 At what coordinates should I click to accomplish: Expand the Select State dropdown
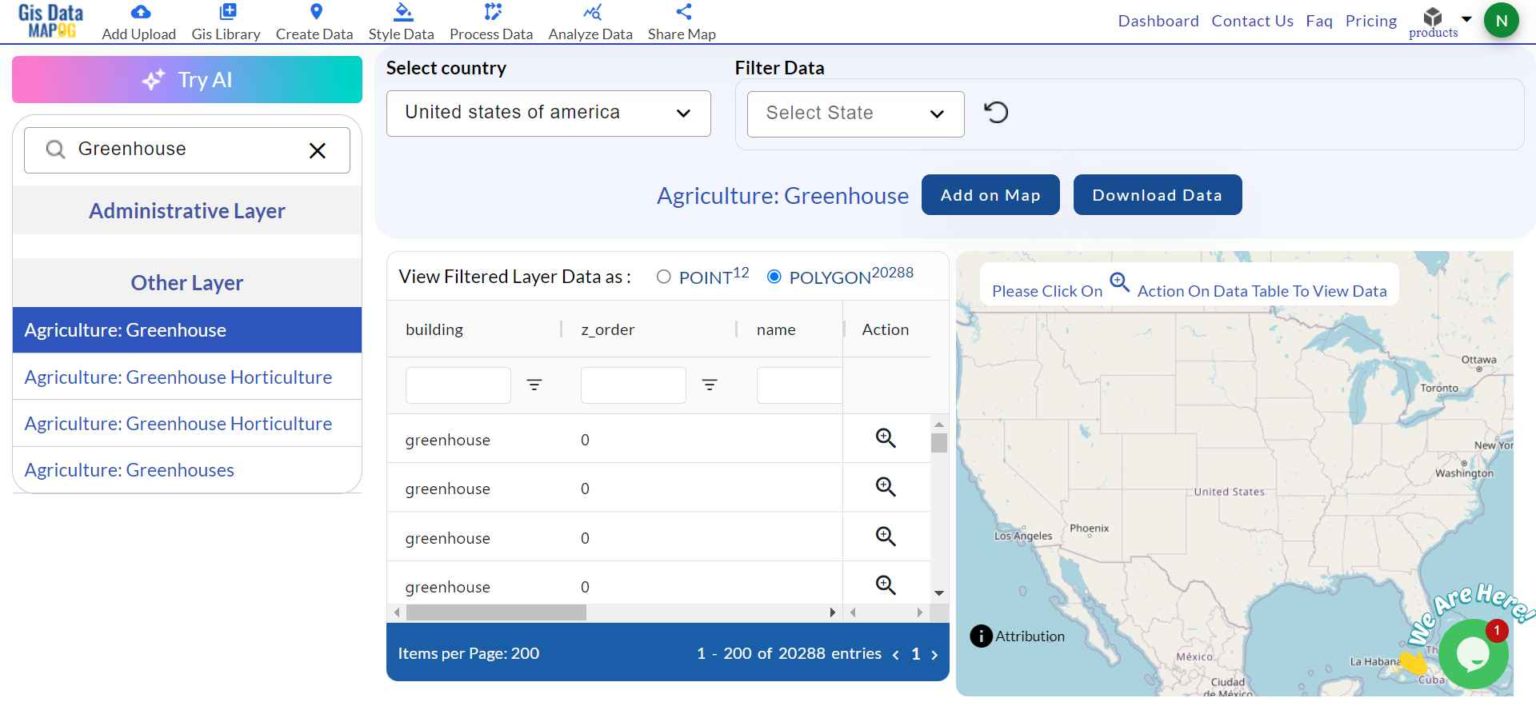(855, 113)
